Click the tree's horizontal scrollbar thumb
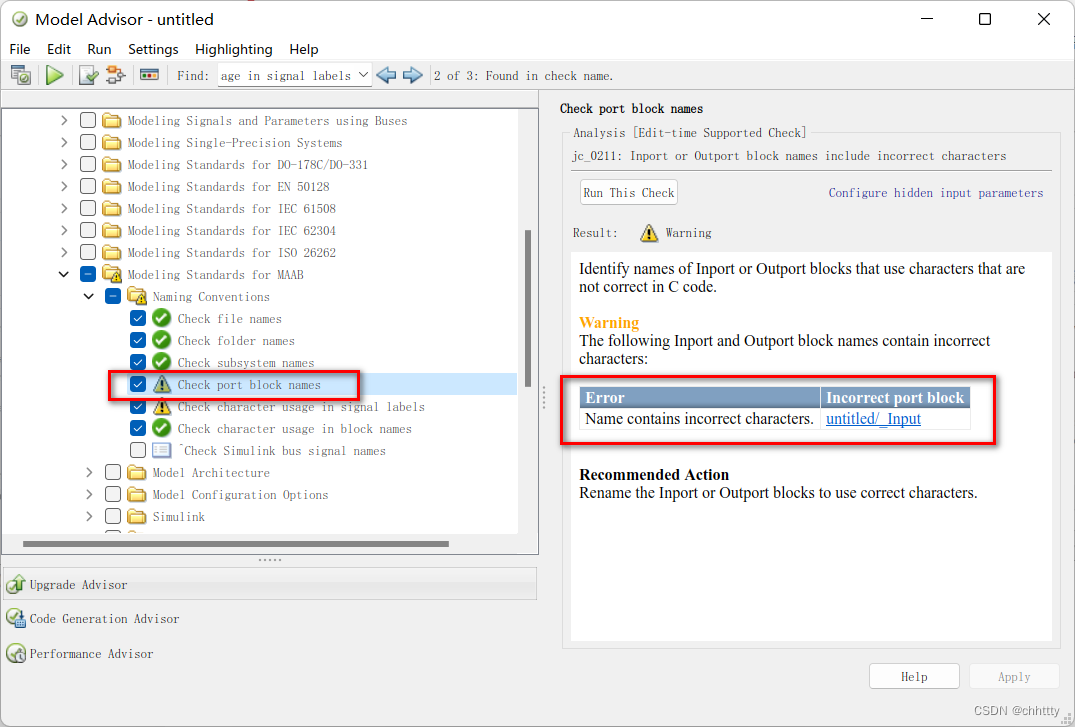 pyautogui.click(x=236, y=544)
